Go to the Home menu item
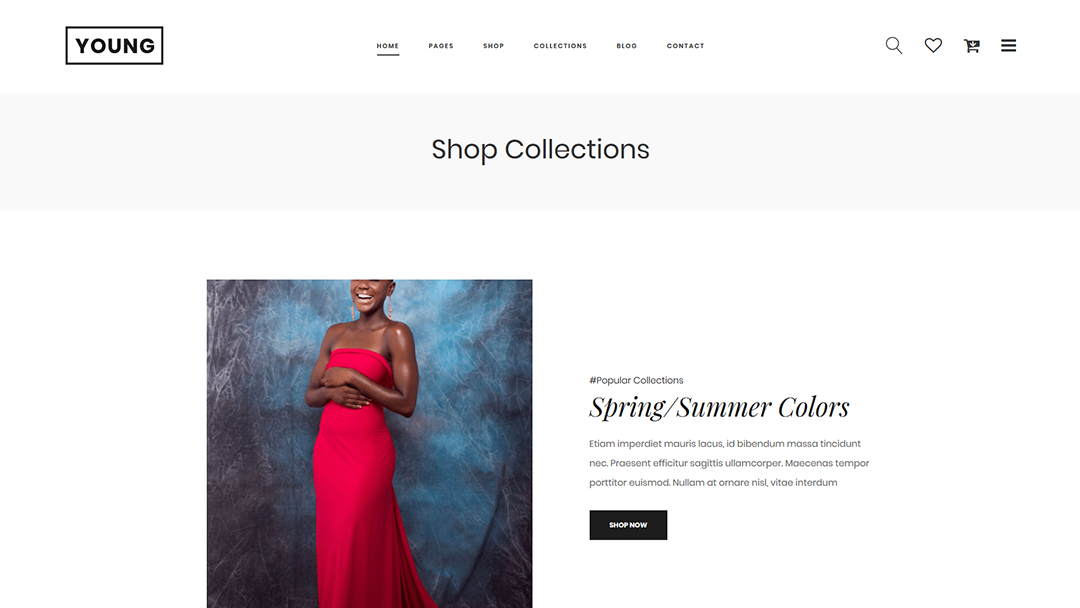1080x608 pixels. coord(388,46)
